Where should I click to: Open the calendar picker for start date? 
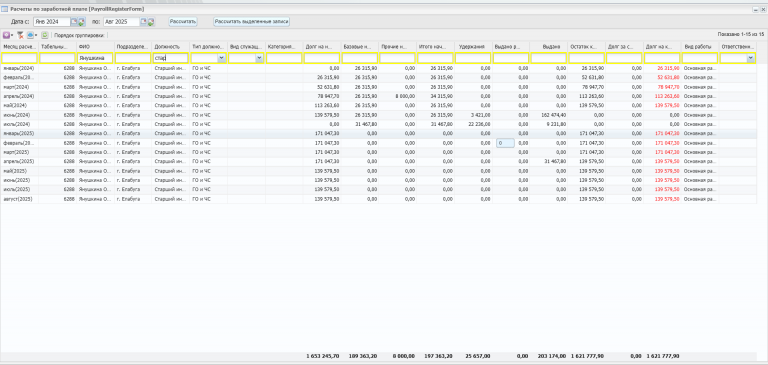73,22
